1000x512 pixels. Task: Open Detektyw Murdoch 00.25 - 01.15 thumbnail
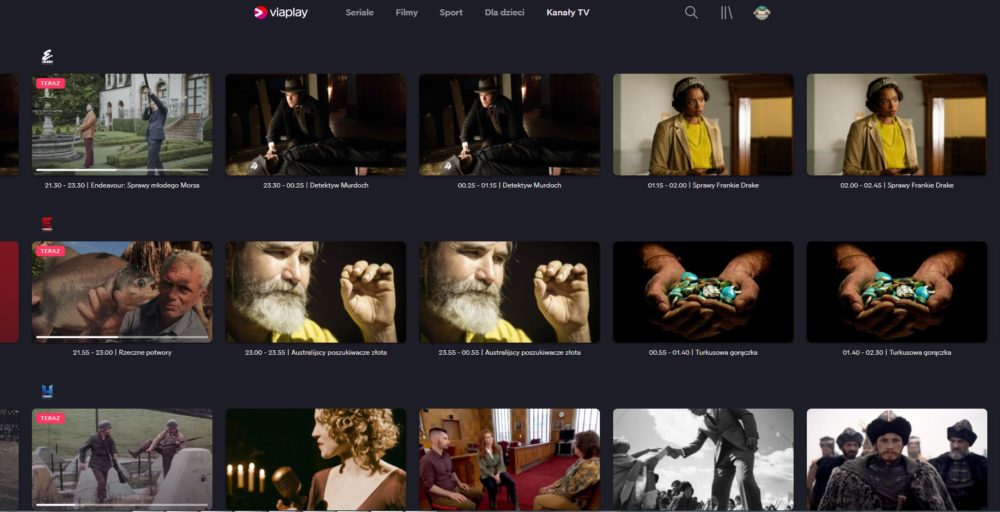point(509,124)
